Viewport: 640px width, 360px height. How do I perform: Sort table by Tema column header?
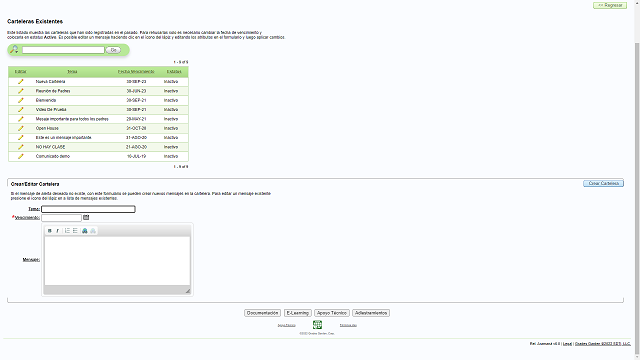pos(72,71)
